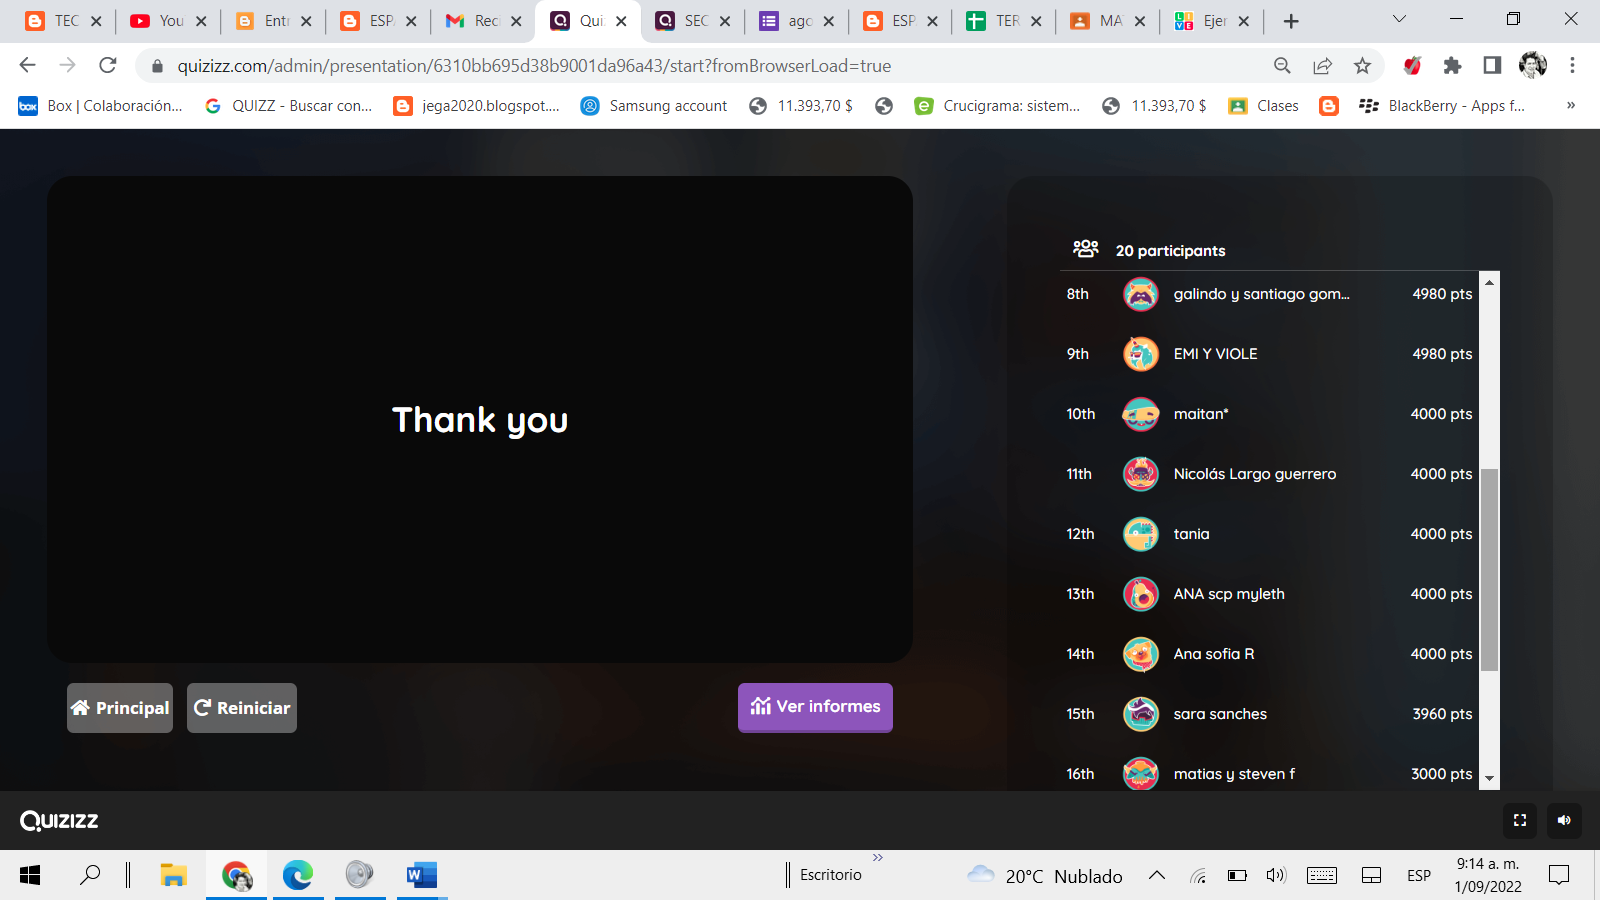
Task: Open Box Colaboración bookmark
Action: coord(100,106)
